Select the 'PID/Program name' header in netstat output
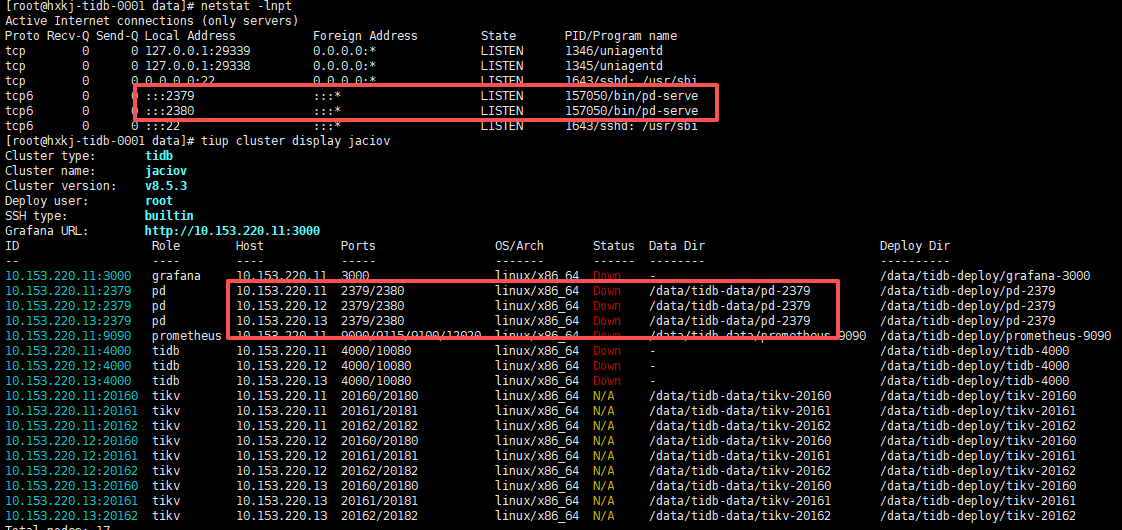The height and width of the screenshot is (530, 1122). [620, 36]
